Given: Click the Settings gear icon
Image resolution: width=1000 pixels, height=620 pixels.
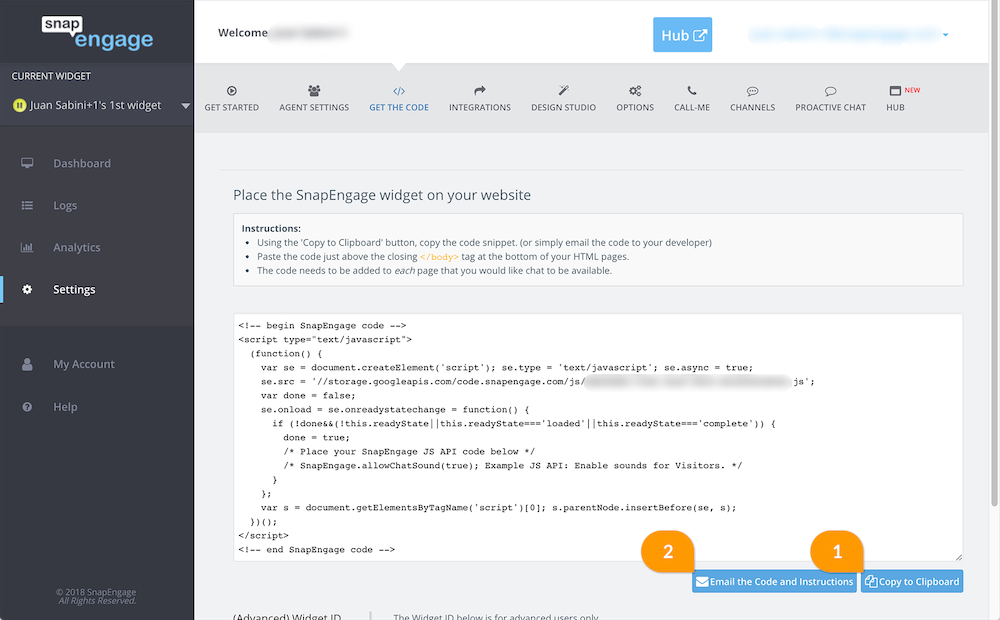Looking at the screenshot, I should pos(27,290).
